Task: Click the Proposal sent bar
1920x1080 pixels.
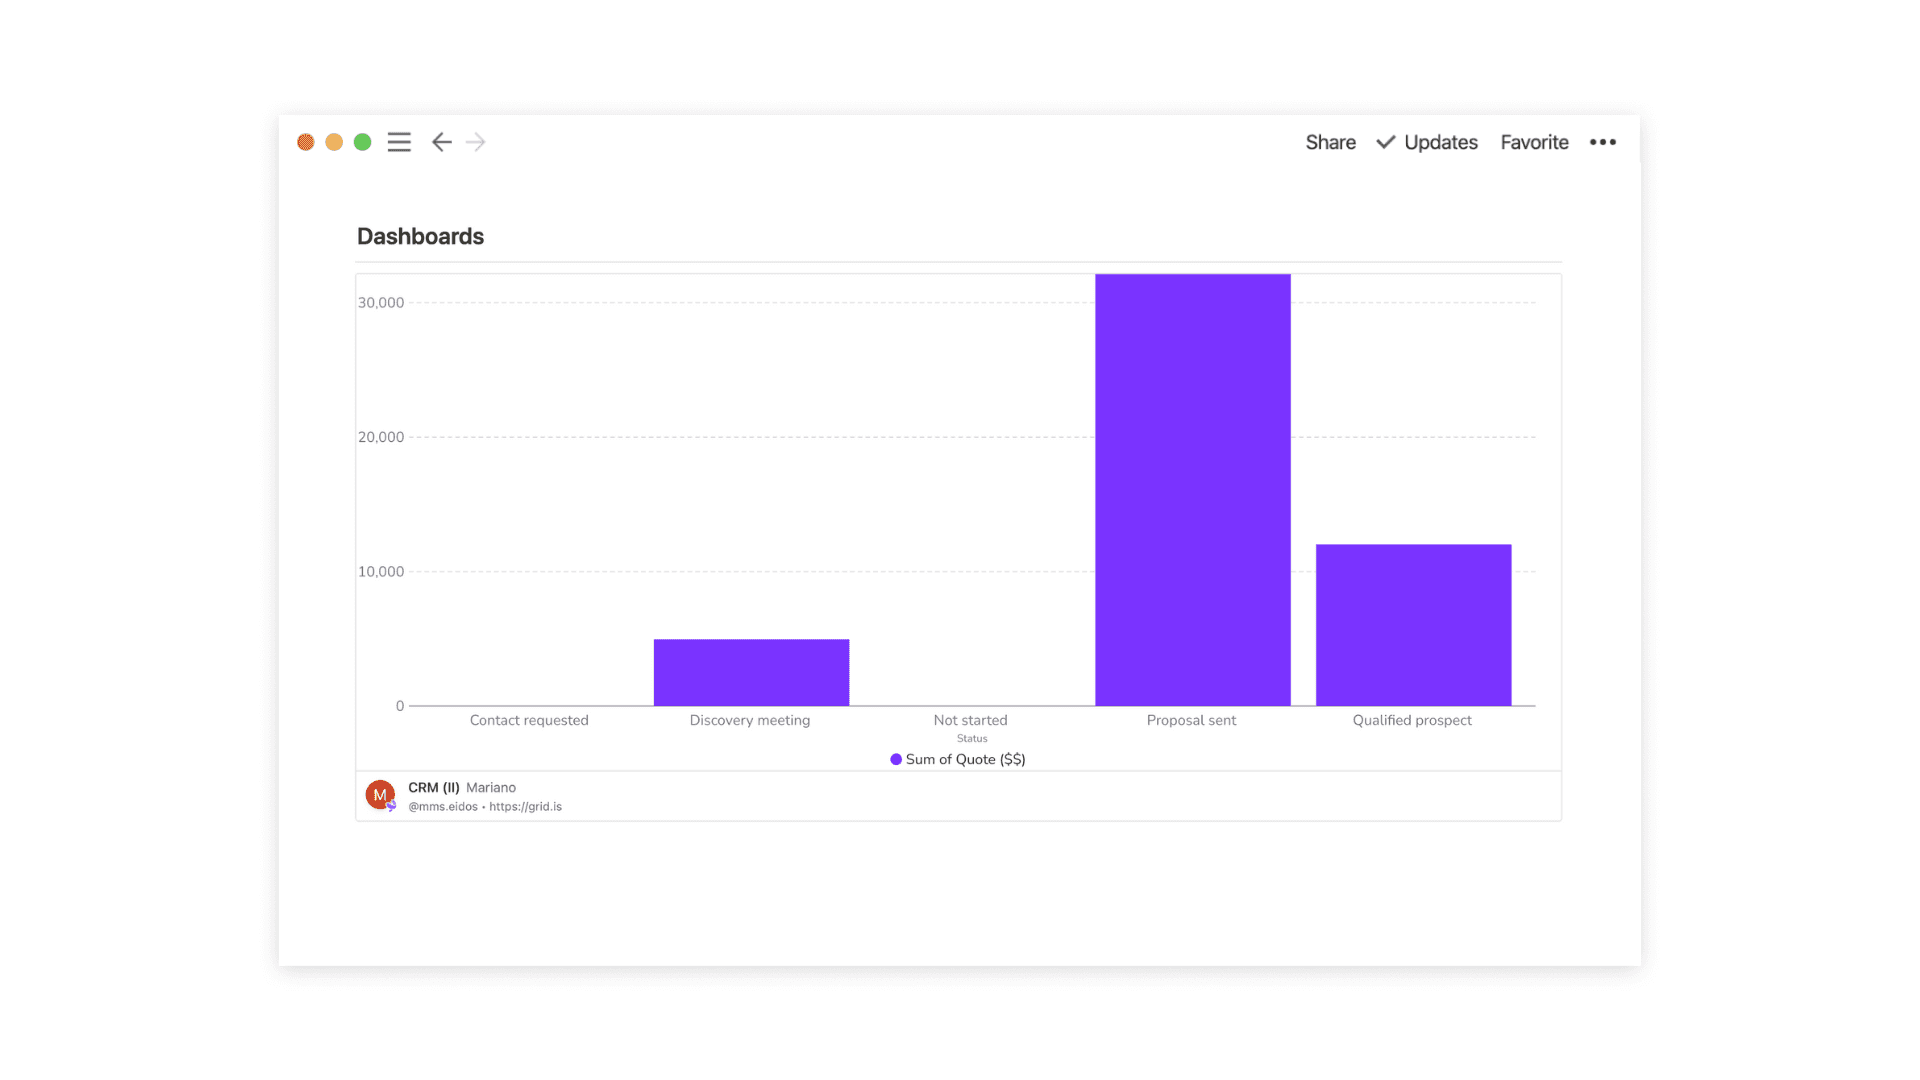Action: [1192, 490]
